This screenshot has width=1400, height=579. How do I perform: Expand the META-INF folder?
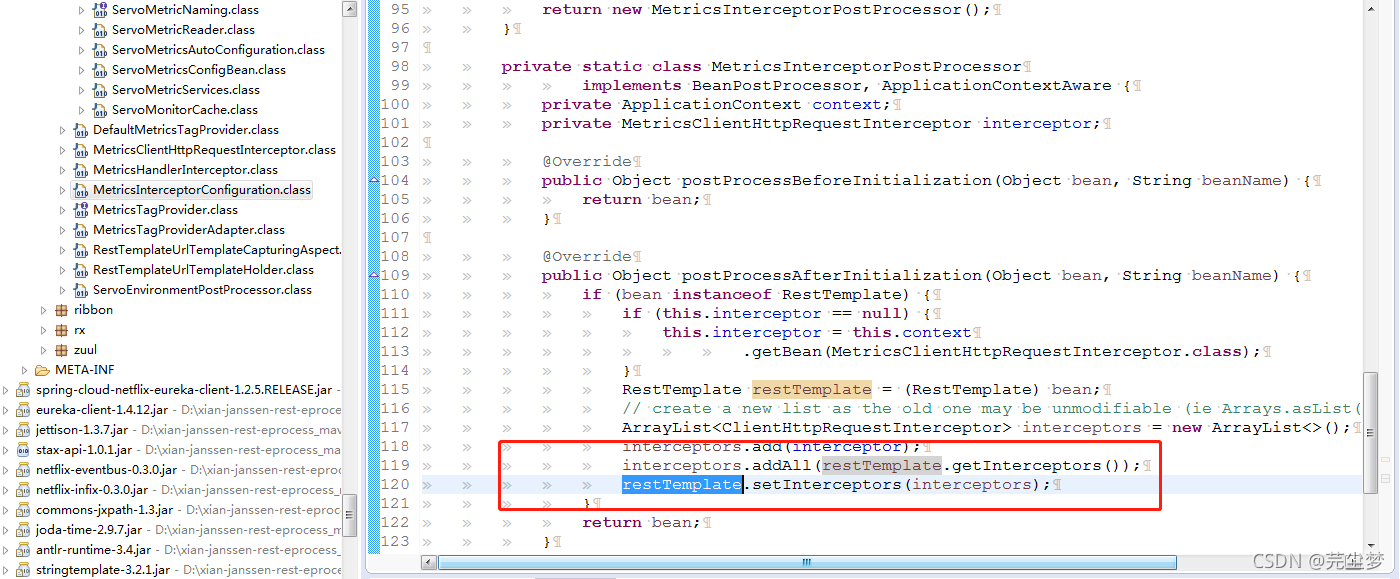point(25,370)
